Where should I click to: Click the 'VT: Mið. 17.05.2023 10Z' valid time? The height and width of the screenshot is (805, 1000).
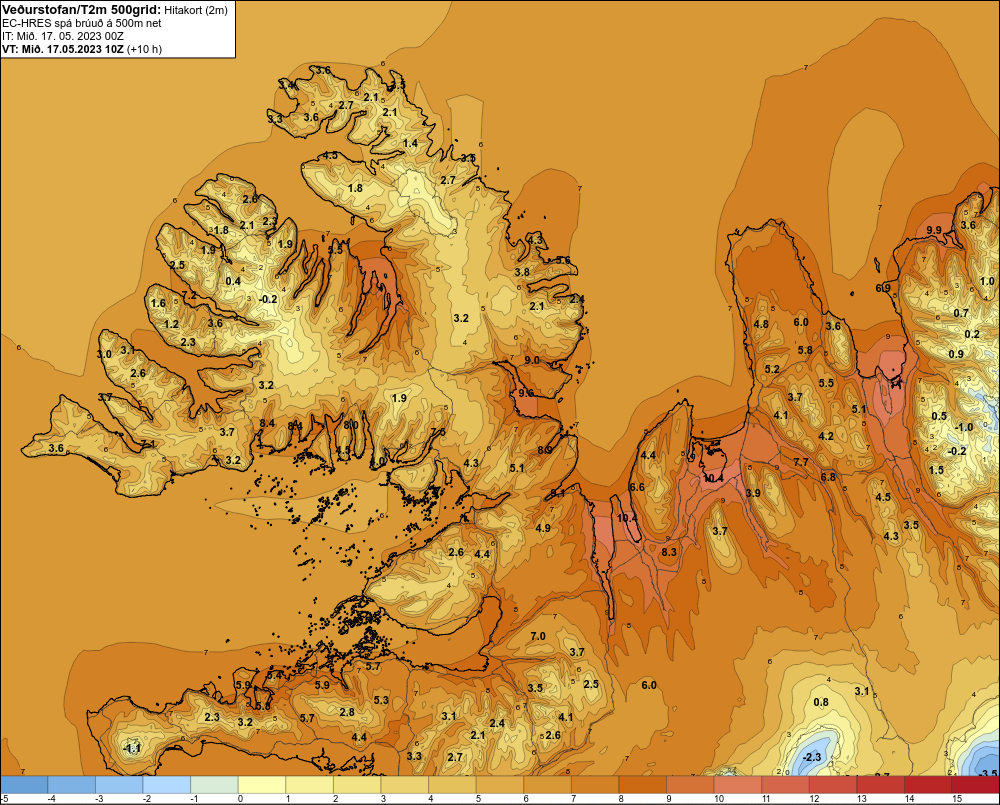point(63,49)
